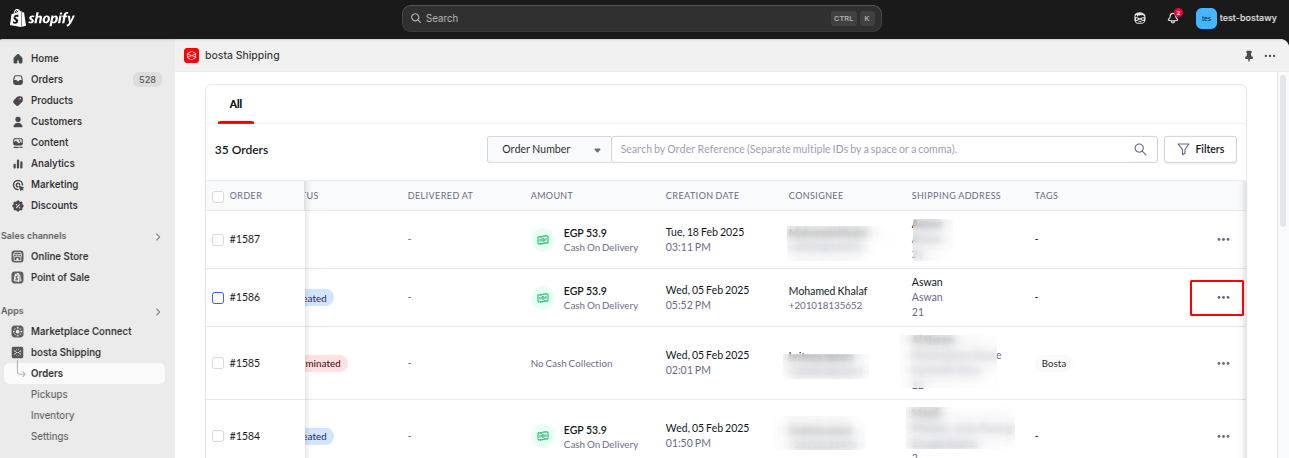Viewport: 1289px width, 458px height.
Task: Open Pickups under bosta Shipping
Action: pyautogui.click(x=49, y=394)
